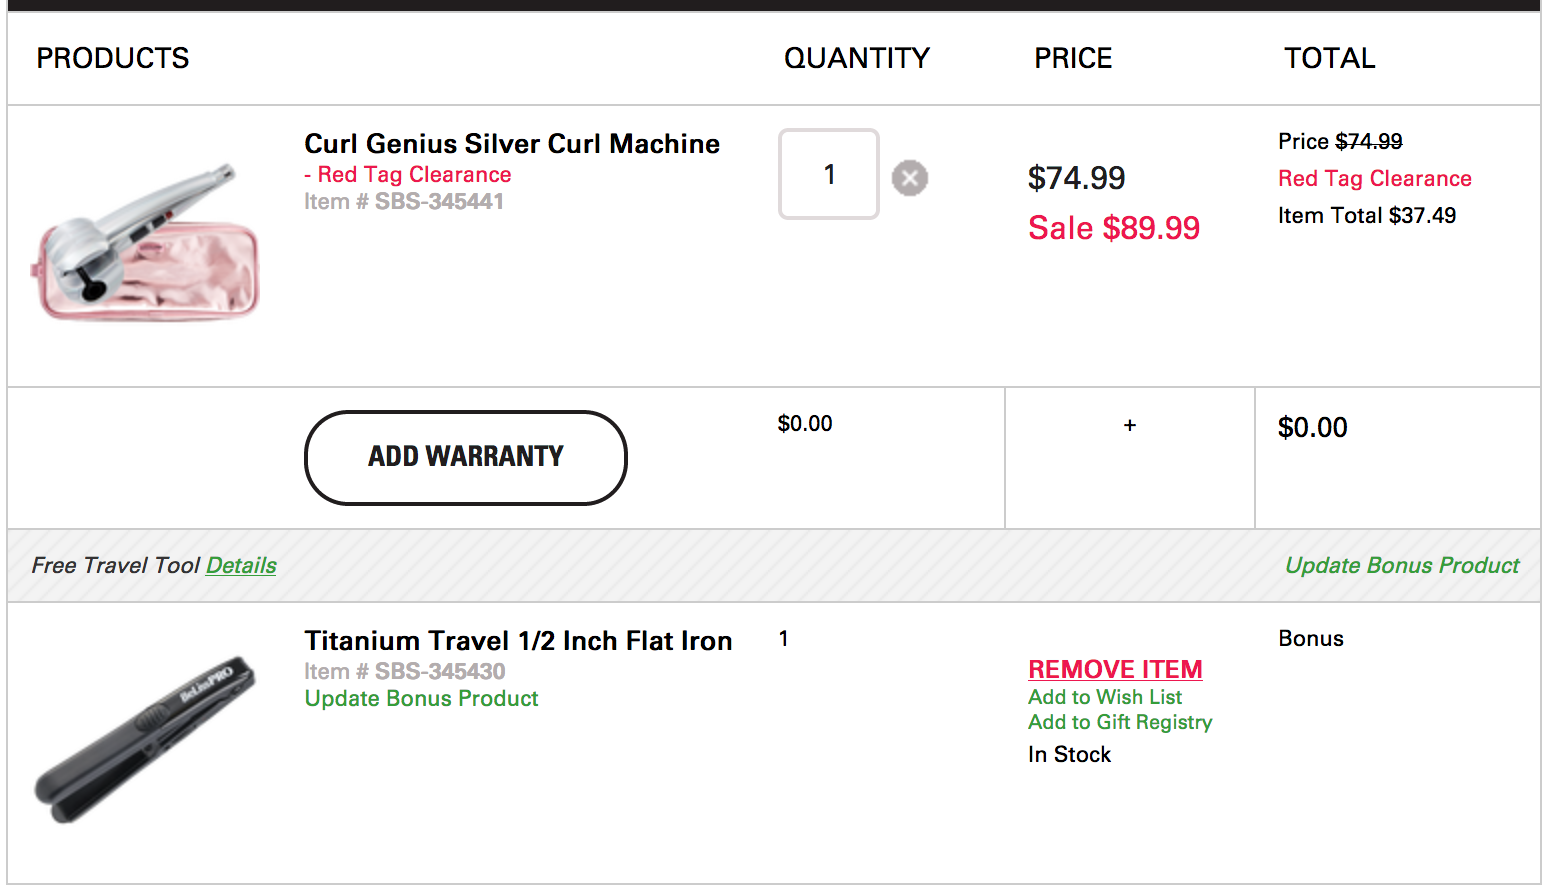The image size is (1548, 894).
Task: Open the Titanium Travel 1/2 Inch Flat Iron title
Action: 518,641
